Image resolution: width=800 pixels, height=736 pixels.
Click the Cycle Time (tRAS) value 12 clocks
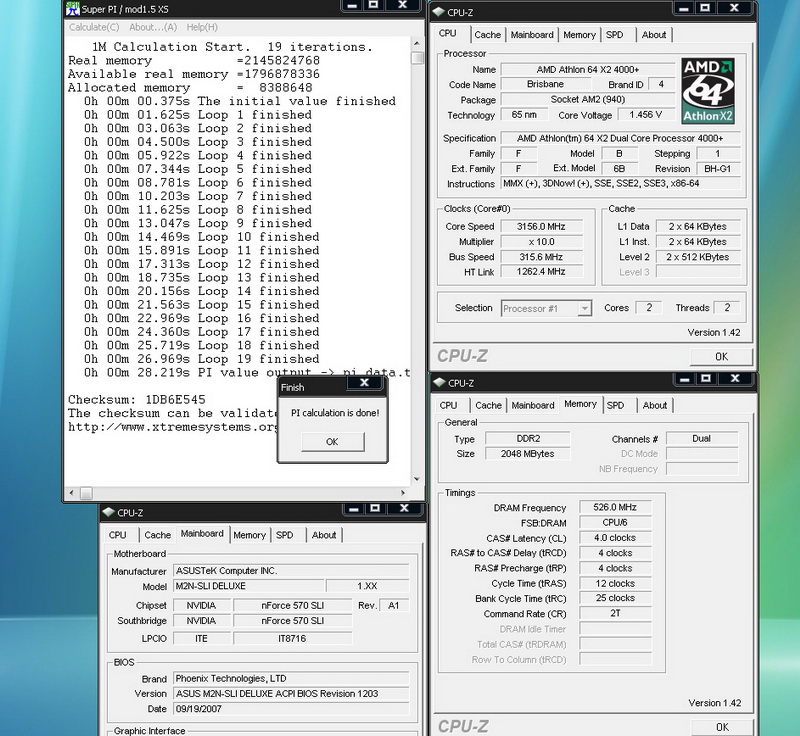615,583
